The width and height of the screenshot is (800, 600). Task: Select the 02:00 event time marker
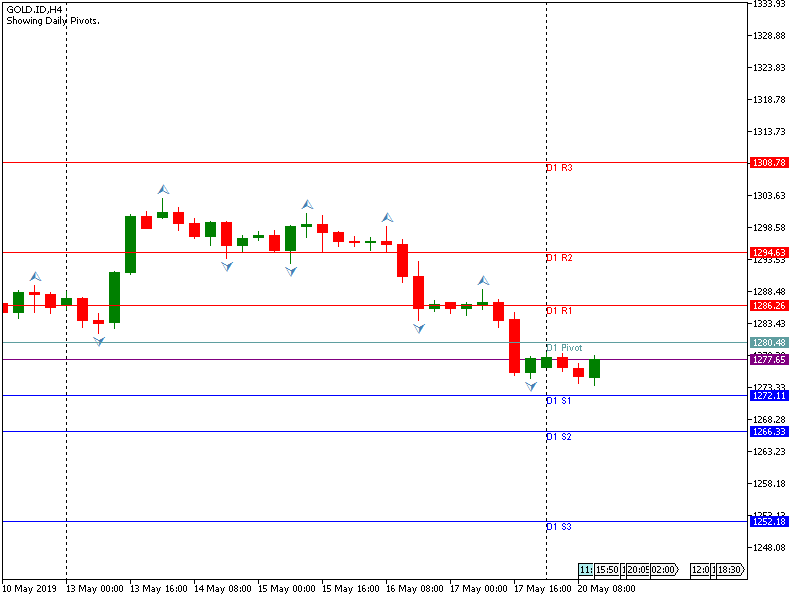[664, 570]
